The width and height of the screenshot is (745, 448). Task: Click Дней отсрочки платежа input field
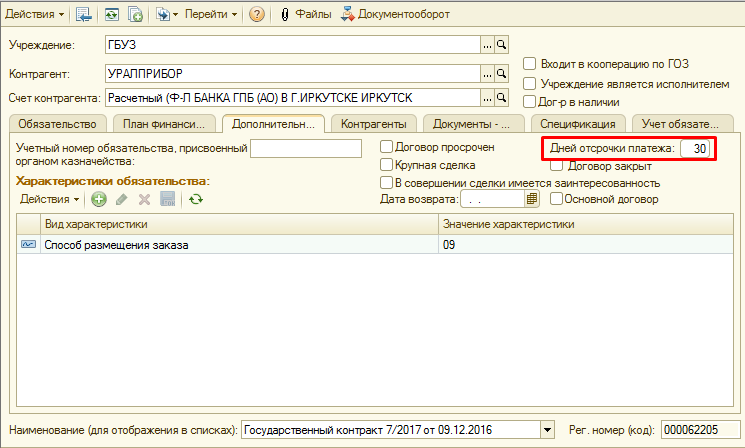[x=695, y=148]
